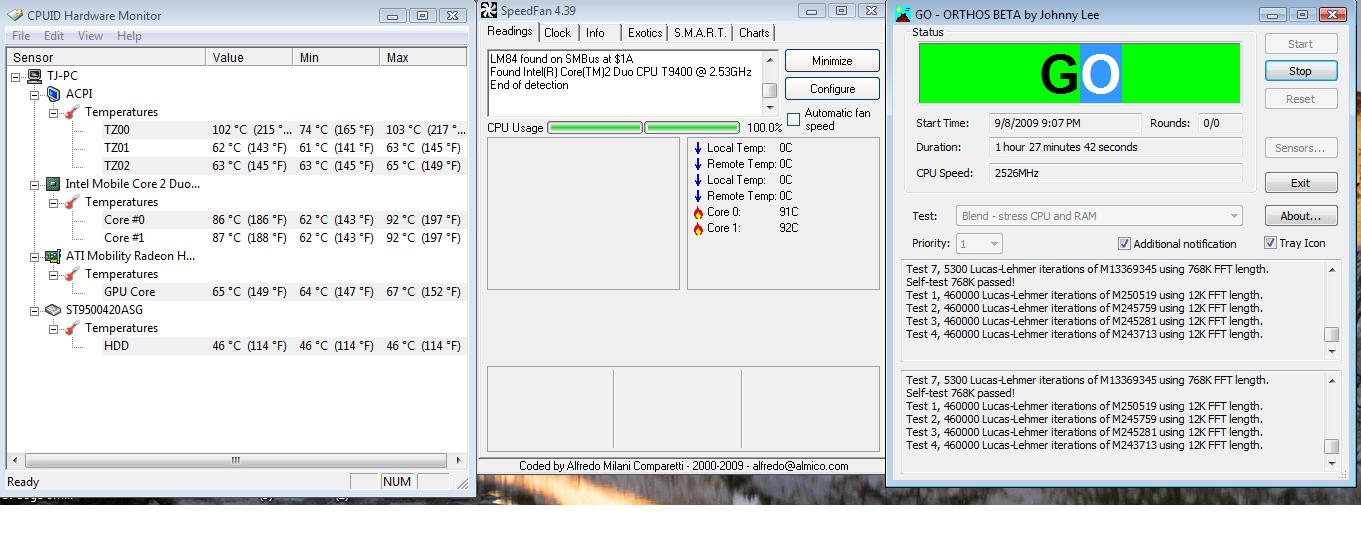Toggle Additional notification checkbox in ORTHOS
The width and height of the screenshot is (1361, 540).
pos(1124,243)
